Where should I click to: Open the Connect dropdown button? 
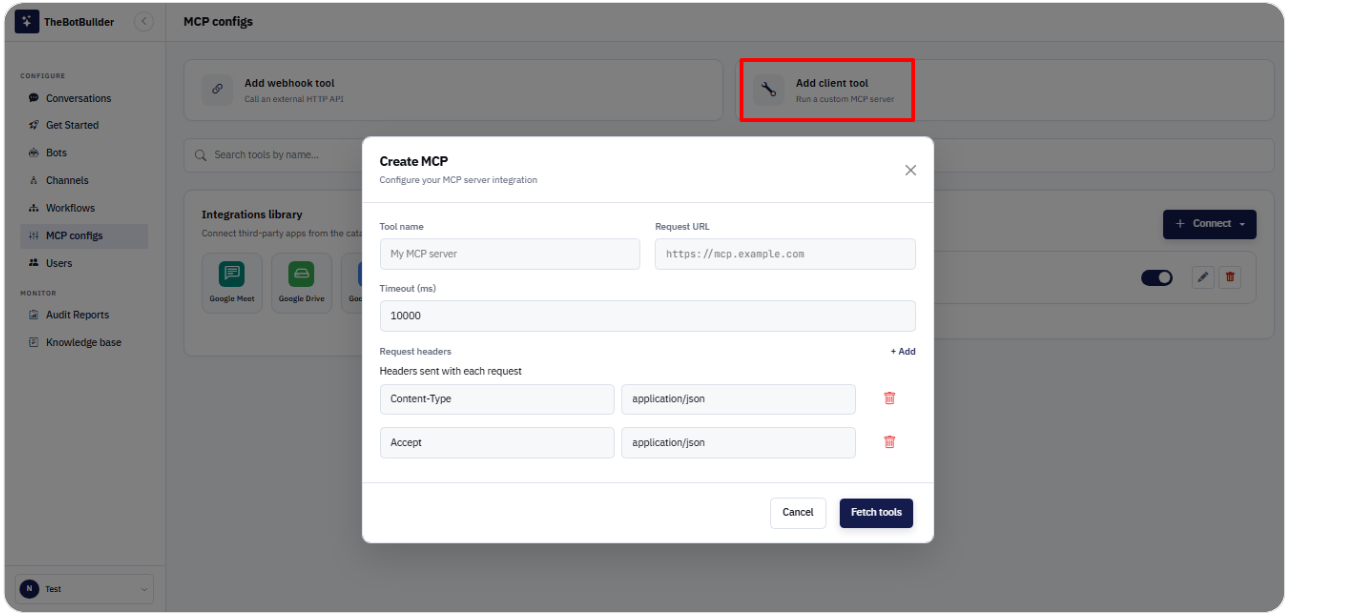pyautogui.click(x=1209, y=224)
